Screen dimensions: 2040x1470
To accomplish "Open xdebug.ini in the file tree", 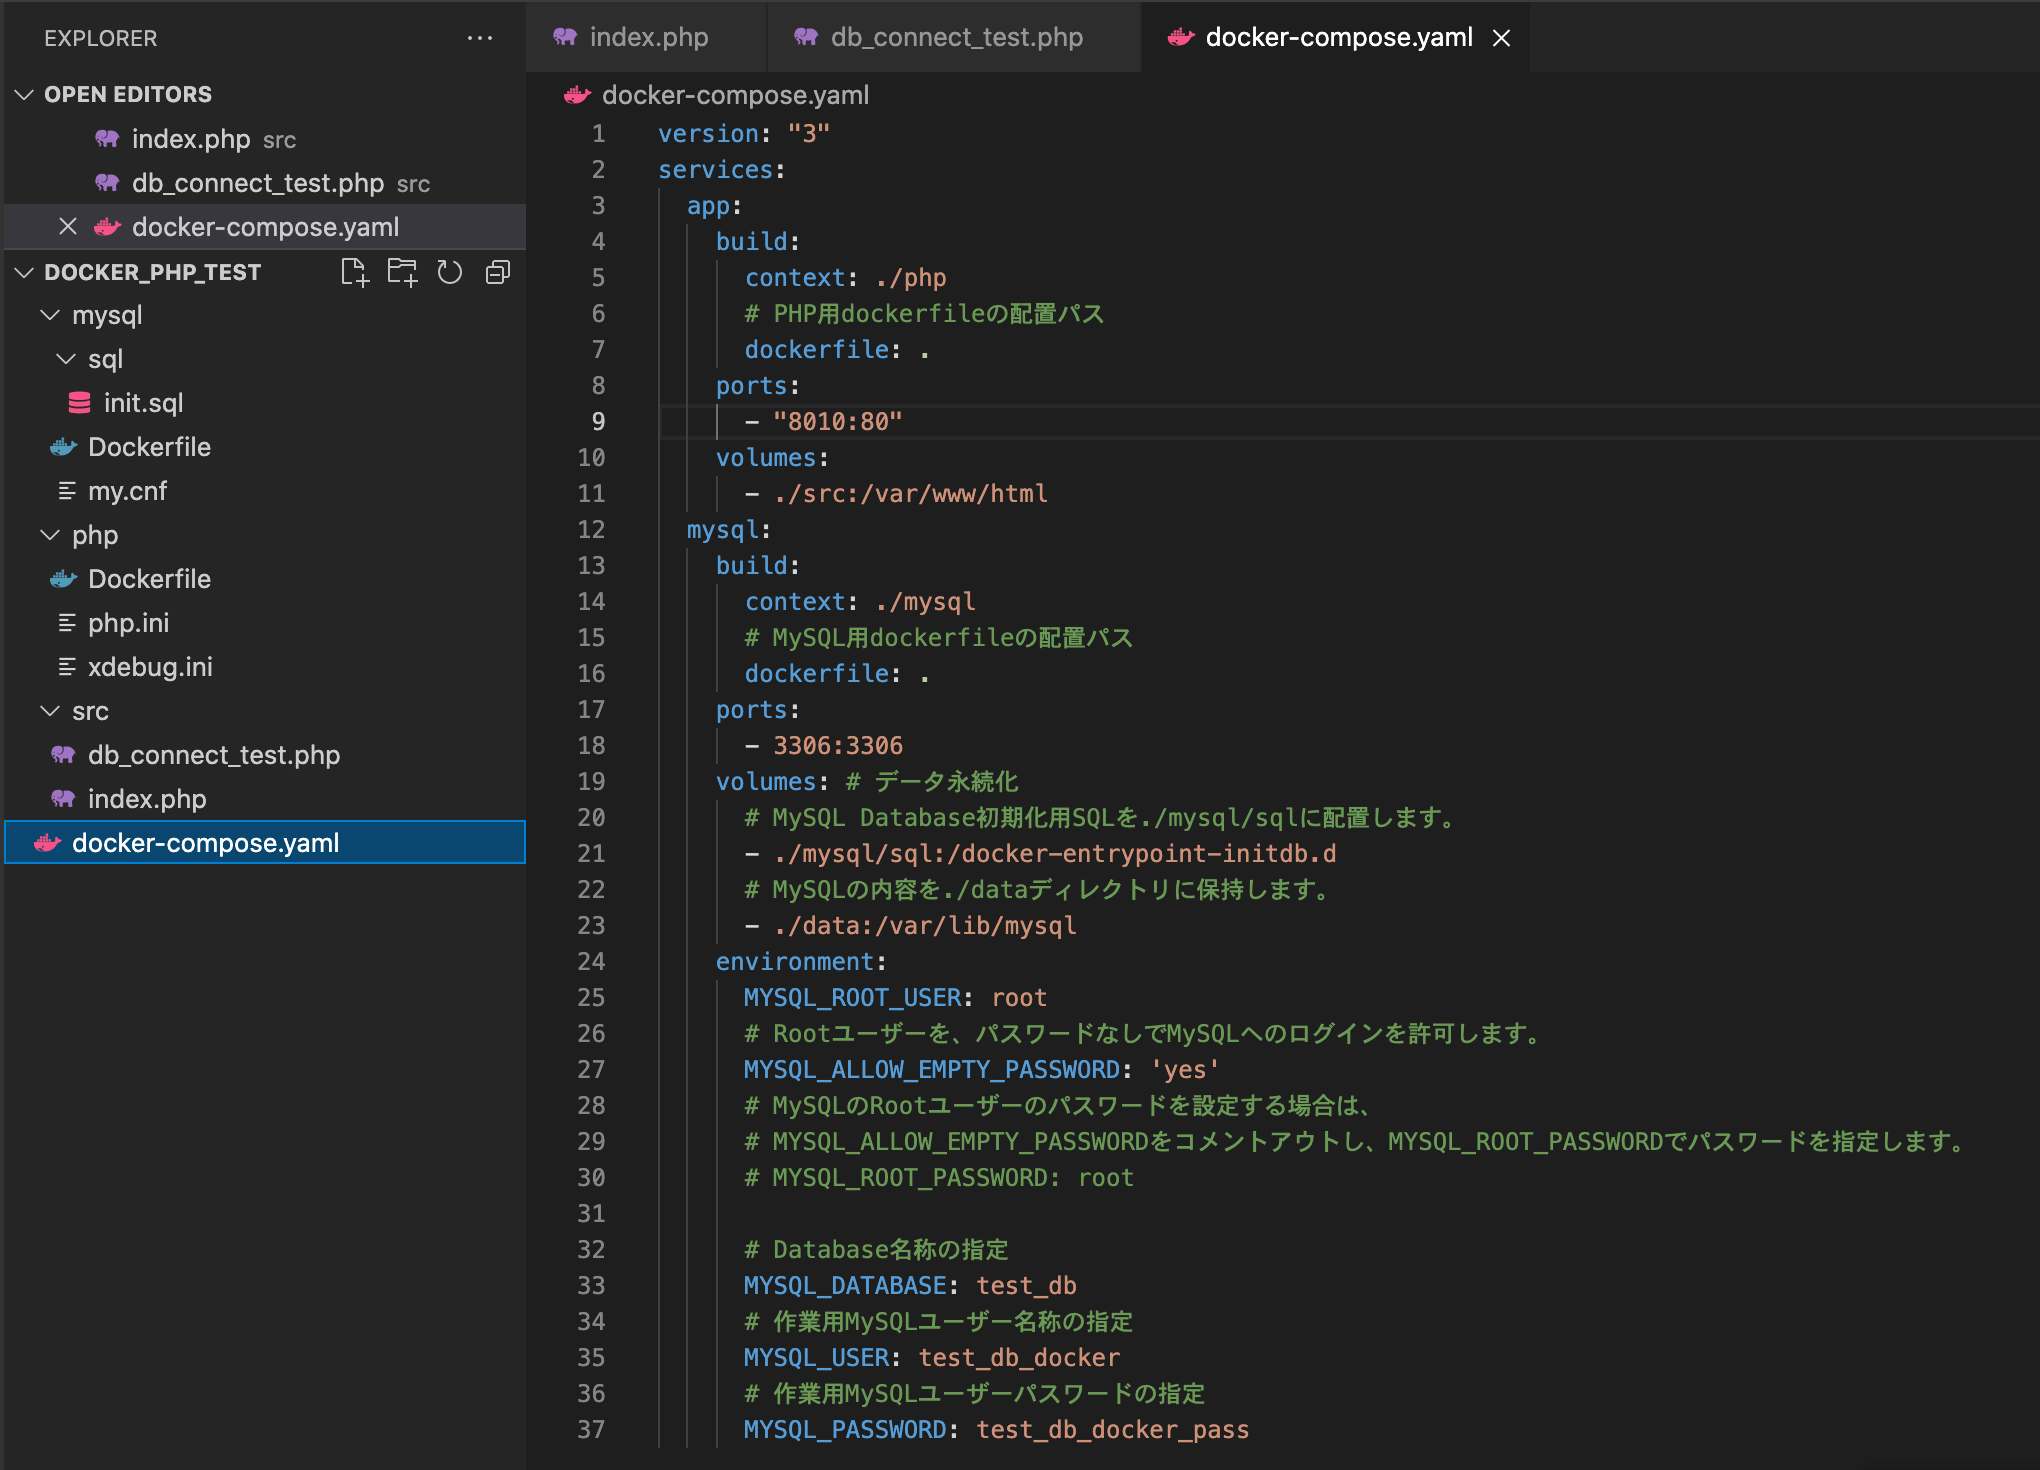I will coord(265,667).
